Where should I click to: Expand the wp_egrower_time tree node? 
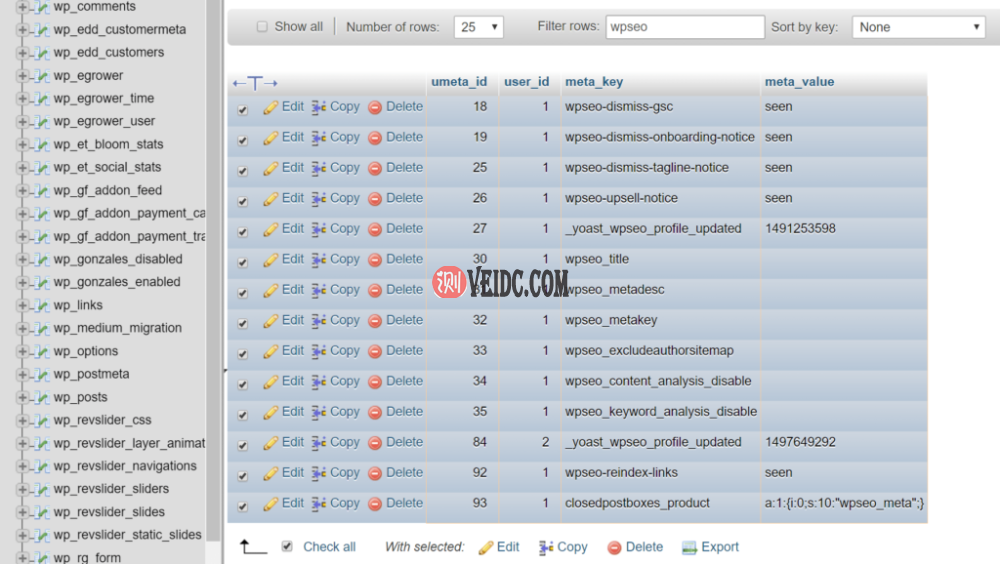[x=22, y=99]
